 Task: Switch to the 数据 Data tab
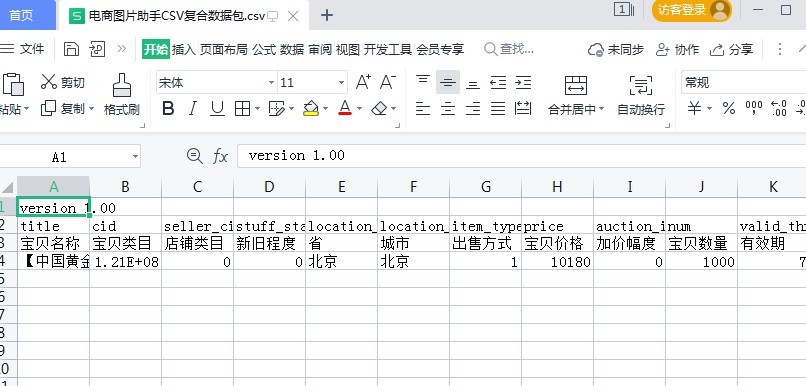click(x=292, y=49)
